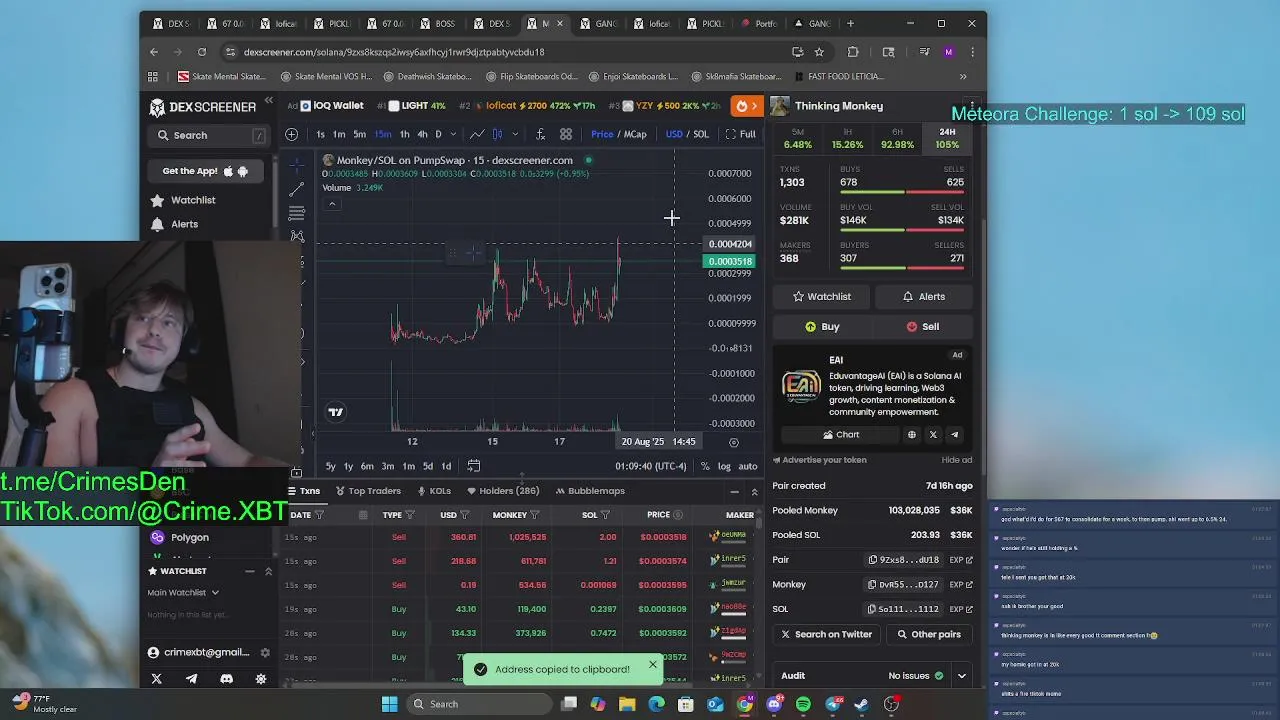1280x720 pixels.
Task: Toggle log scale on chart
Action: [x=724, y=466]
